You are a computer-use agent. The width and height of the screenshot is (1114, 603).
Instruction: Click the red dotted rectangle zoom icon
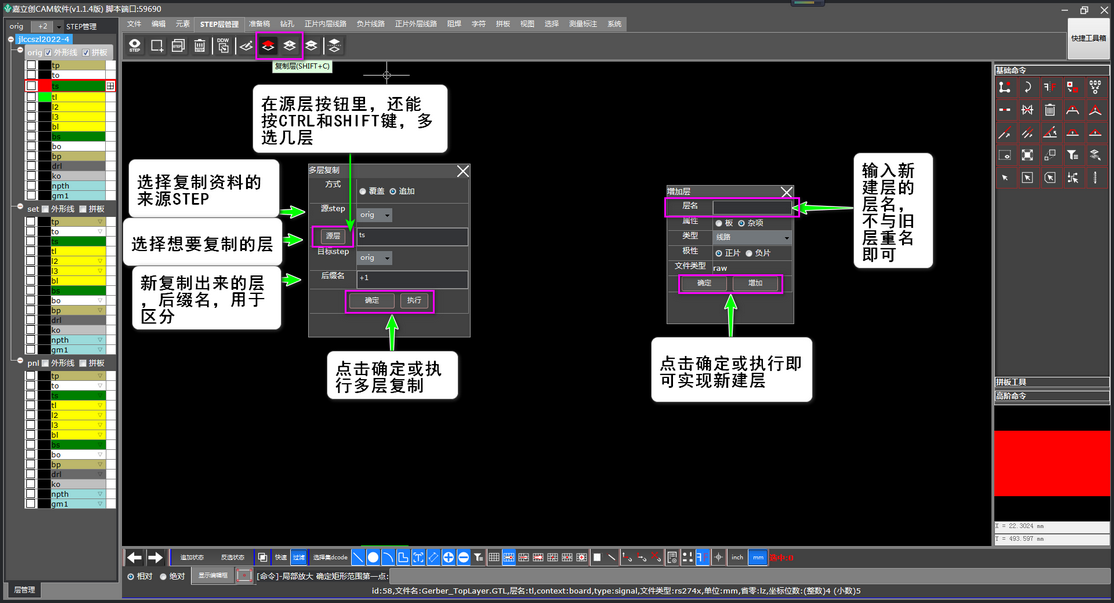[x=244, y=575]
